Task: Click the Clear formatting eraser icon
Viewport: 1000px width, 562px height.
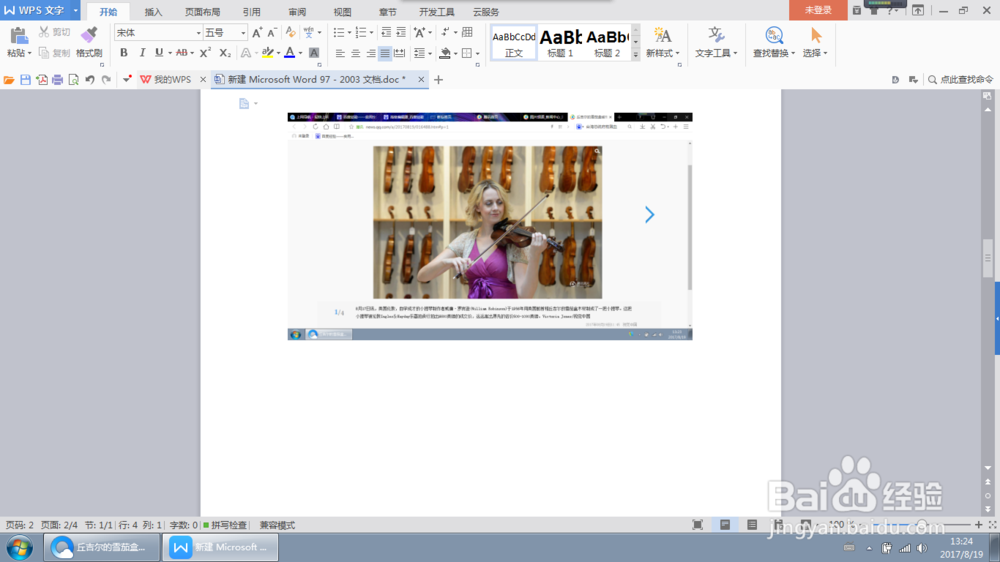Action: click(290, 33)
